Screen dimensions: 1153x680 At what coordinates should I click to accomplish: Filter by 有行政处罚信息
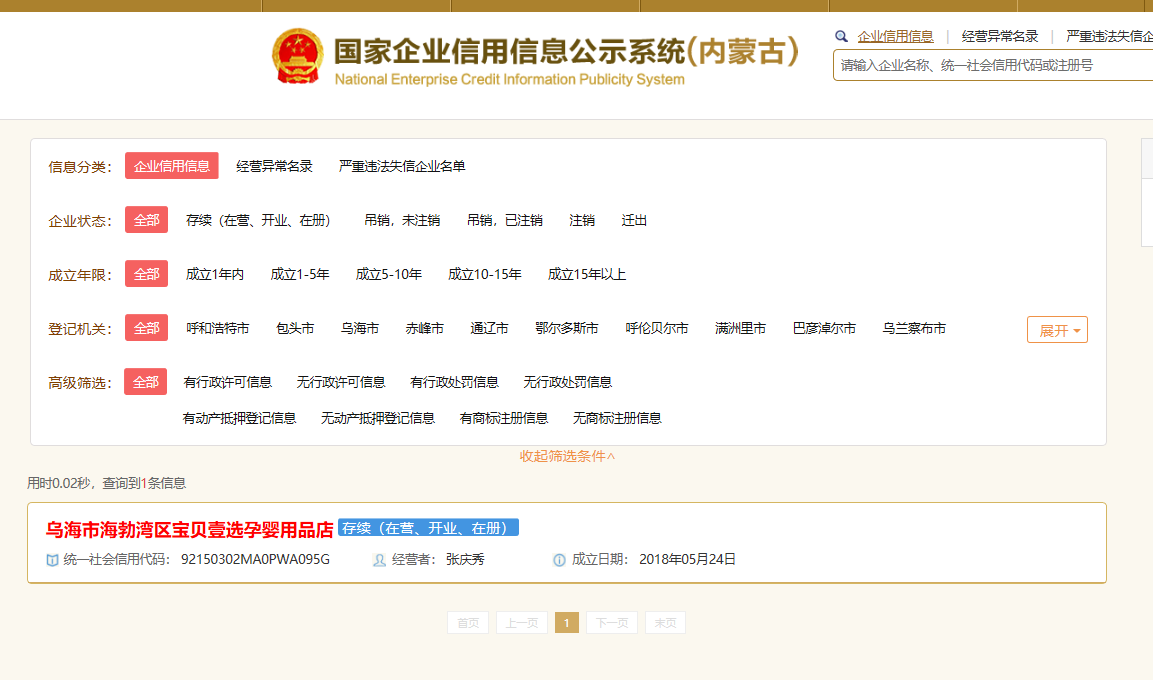(x=454, y=382)
